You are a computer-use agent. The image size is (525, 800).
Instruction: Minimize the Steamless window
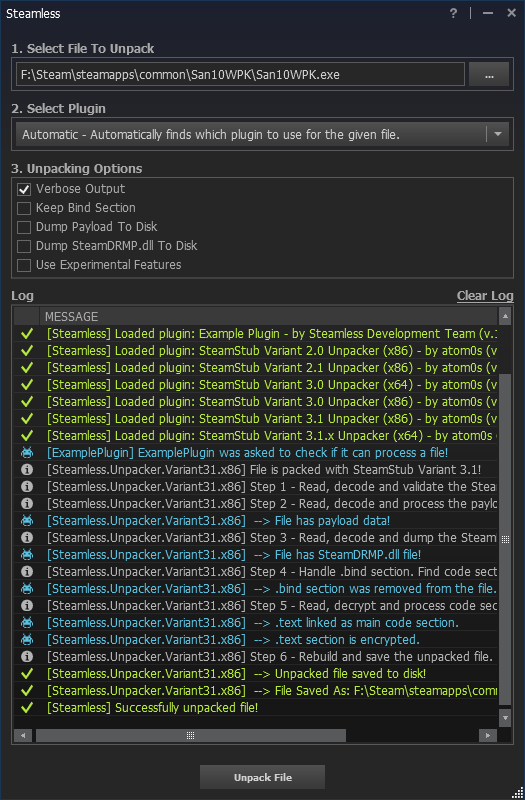(x=488, y=13)
